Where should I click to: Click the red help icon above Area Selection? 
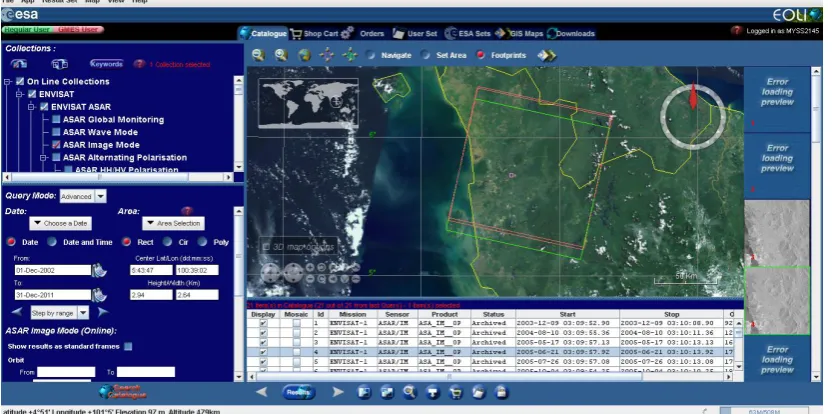click(x=186, y=211)
